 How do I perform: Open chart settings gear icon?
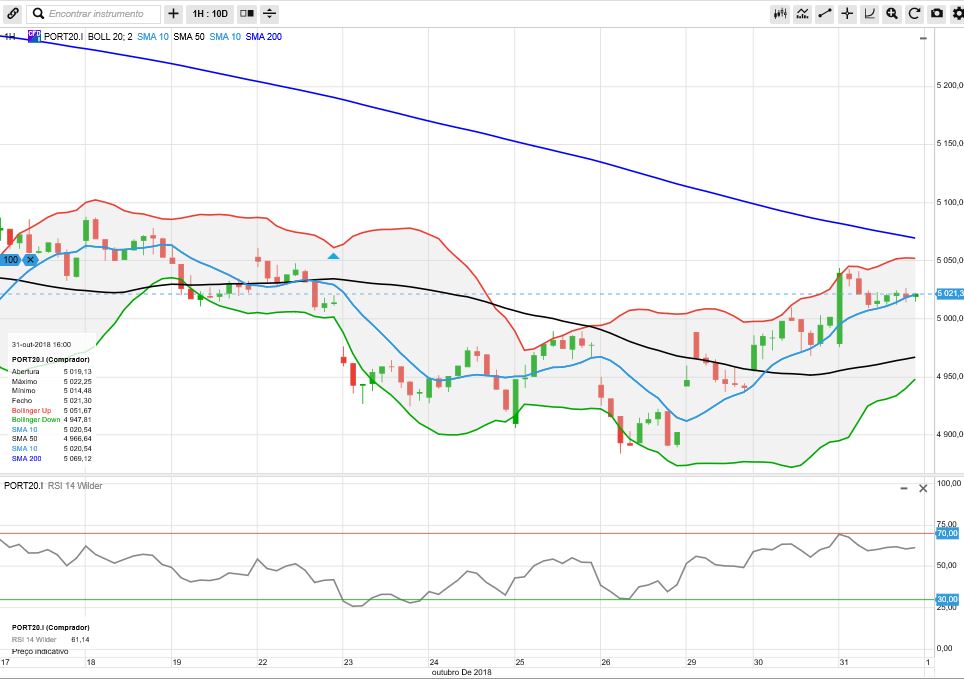[957, 14]
